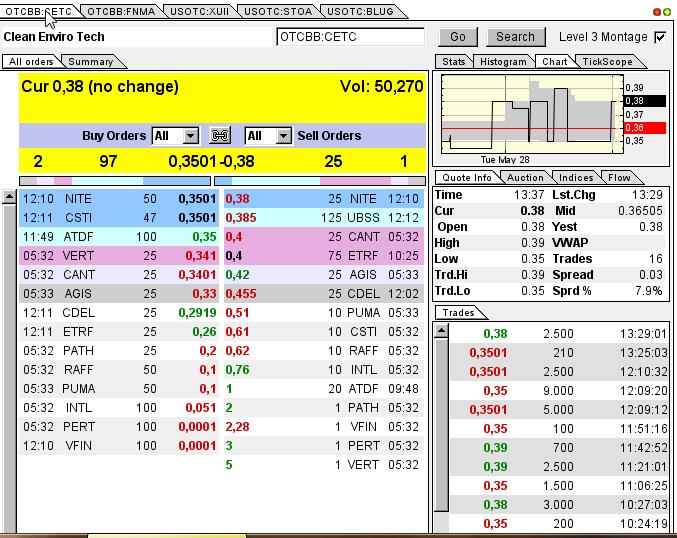Click the black 0,38 price marker on chart

click(x=645, y=101)
